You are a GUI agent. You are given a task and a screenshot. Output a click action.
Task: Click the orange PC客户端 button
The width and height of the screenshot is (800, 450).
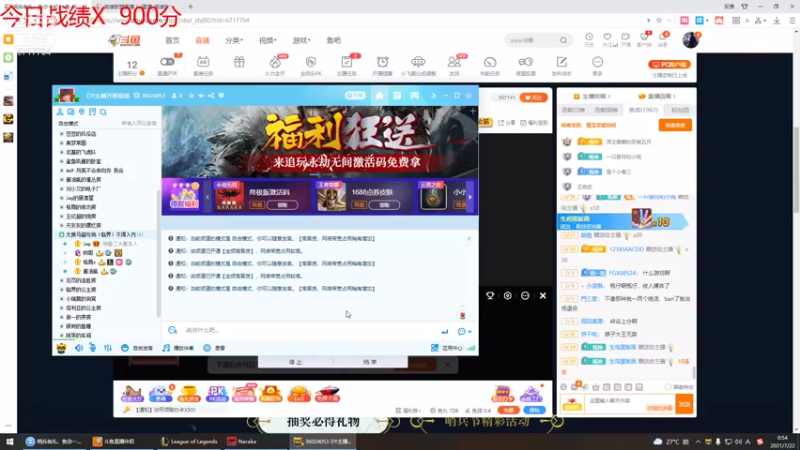669,64
